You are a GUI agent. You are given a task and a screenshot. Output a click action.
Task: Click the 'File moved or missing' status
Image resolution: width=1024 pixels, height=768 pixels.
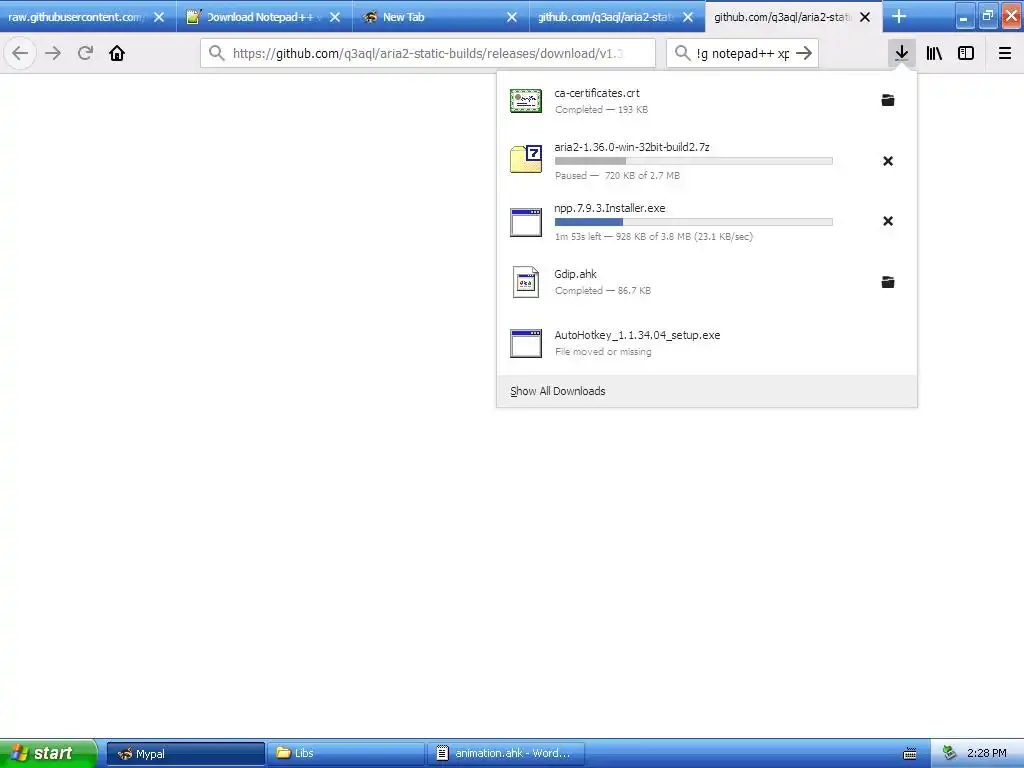(603, 351)
